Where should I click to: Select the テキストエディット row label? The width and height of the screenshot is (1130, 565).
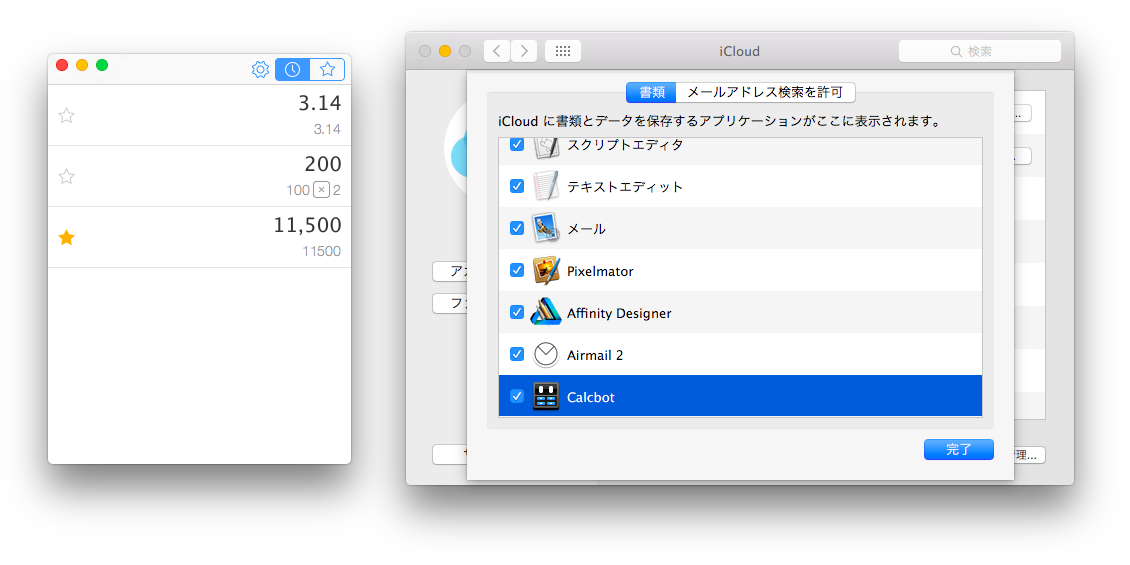625,187
